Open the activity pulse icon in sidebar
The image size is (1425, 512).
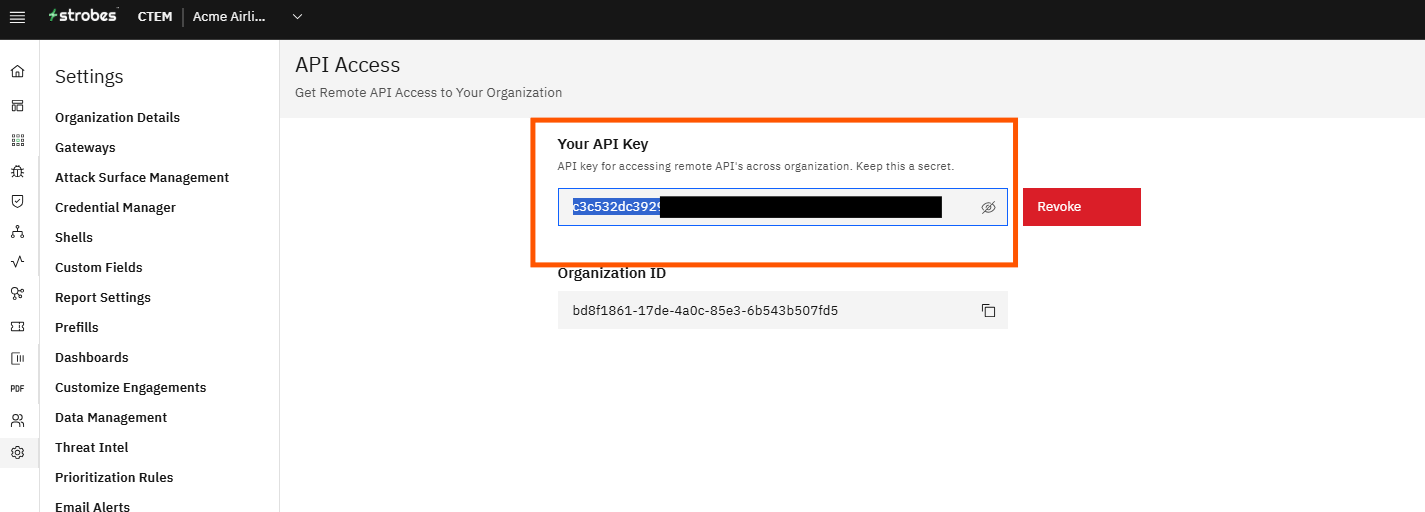click(17, 262)
